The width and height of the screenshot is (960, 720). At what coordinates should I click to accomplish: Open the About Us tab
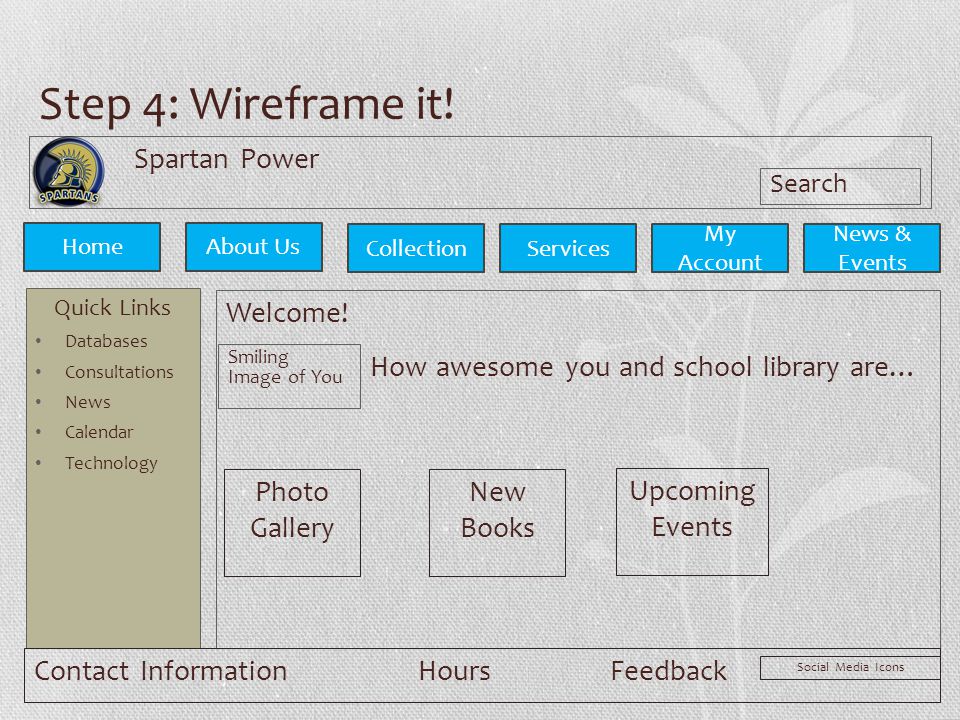pyautogui.click(x=253, y=247)
